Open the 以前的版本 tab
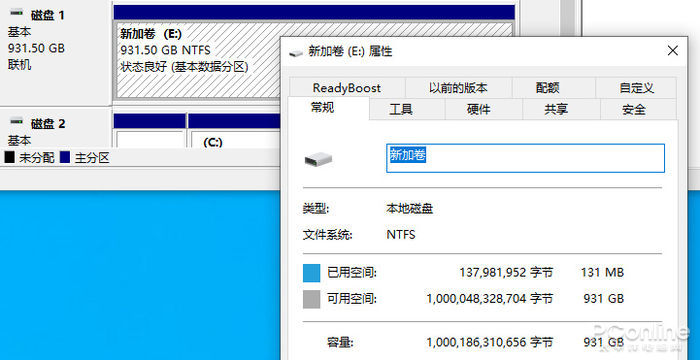 point(458,88)
